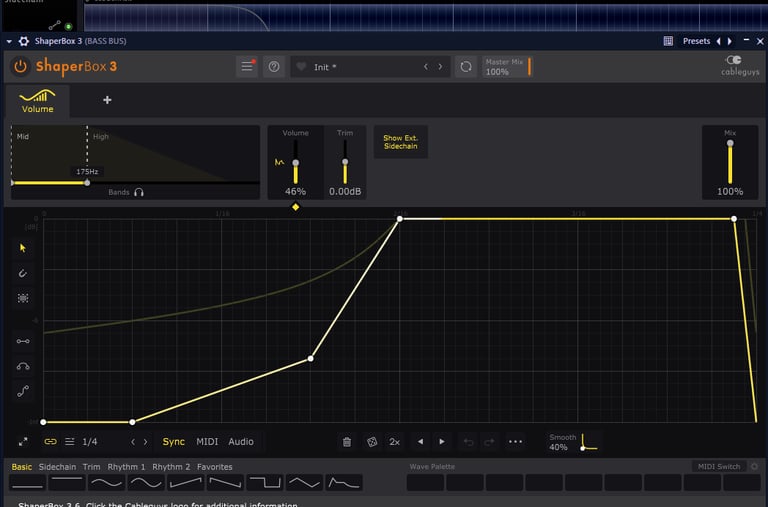Decrease LFO length with left chevron
This screenshot has width=768, height=507.
[x=133, y=442]
